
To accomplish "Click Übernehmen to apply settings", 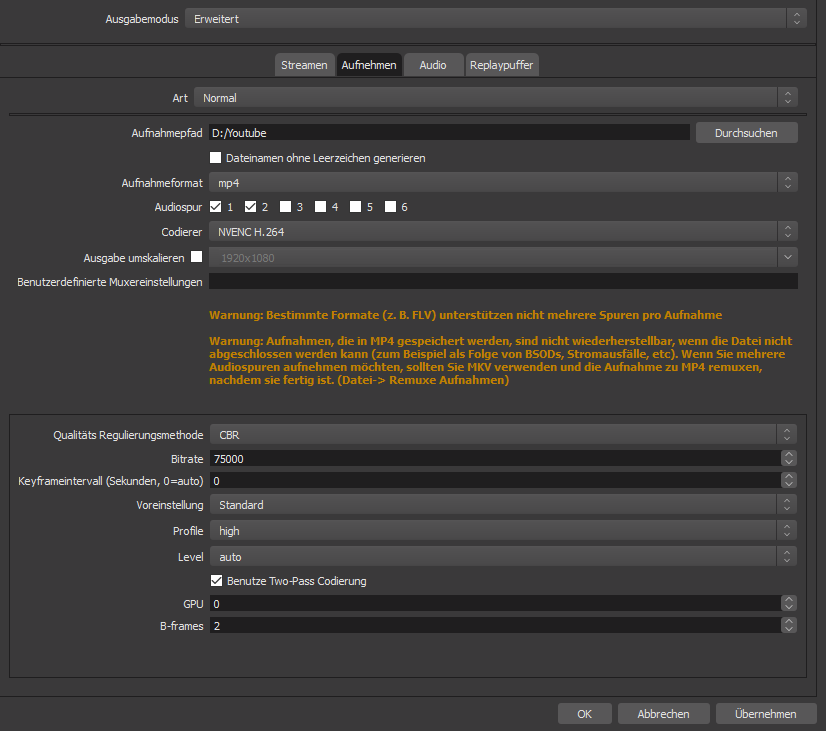I will pos(766,714).
